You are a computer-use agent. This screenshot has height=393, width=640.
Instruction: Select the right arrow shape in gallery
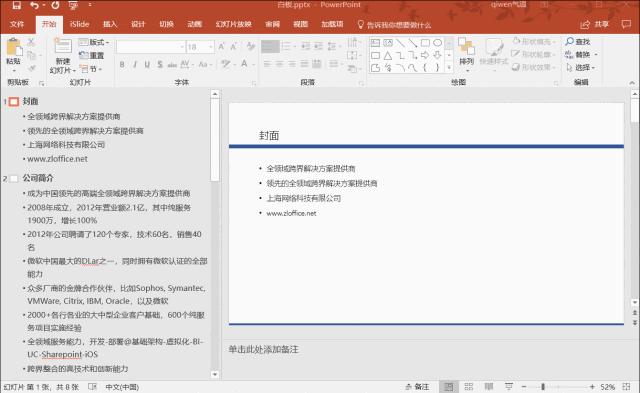coord(425,55)
